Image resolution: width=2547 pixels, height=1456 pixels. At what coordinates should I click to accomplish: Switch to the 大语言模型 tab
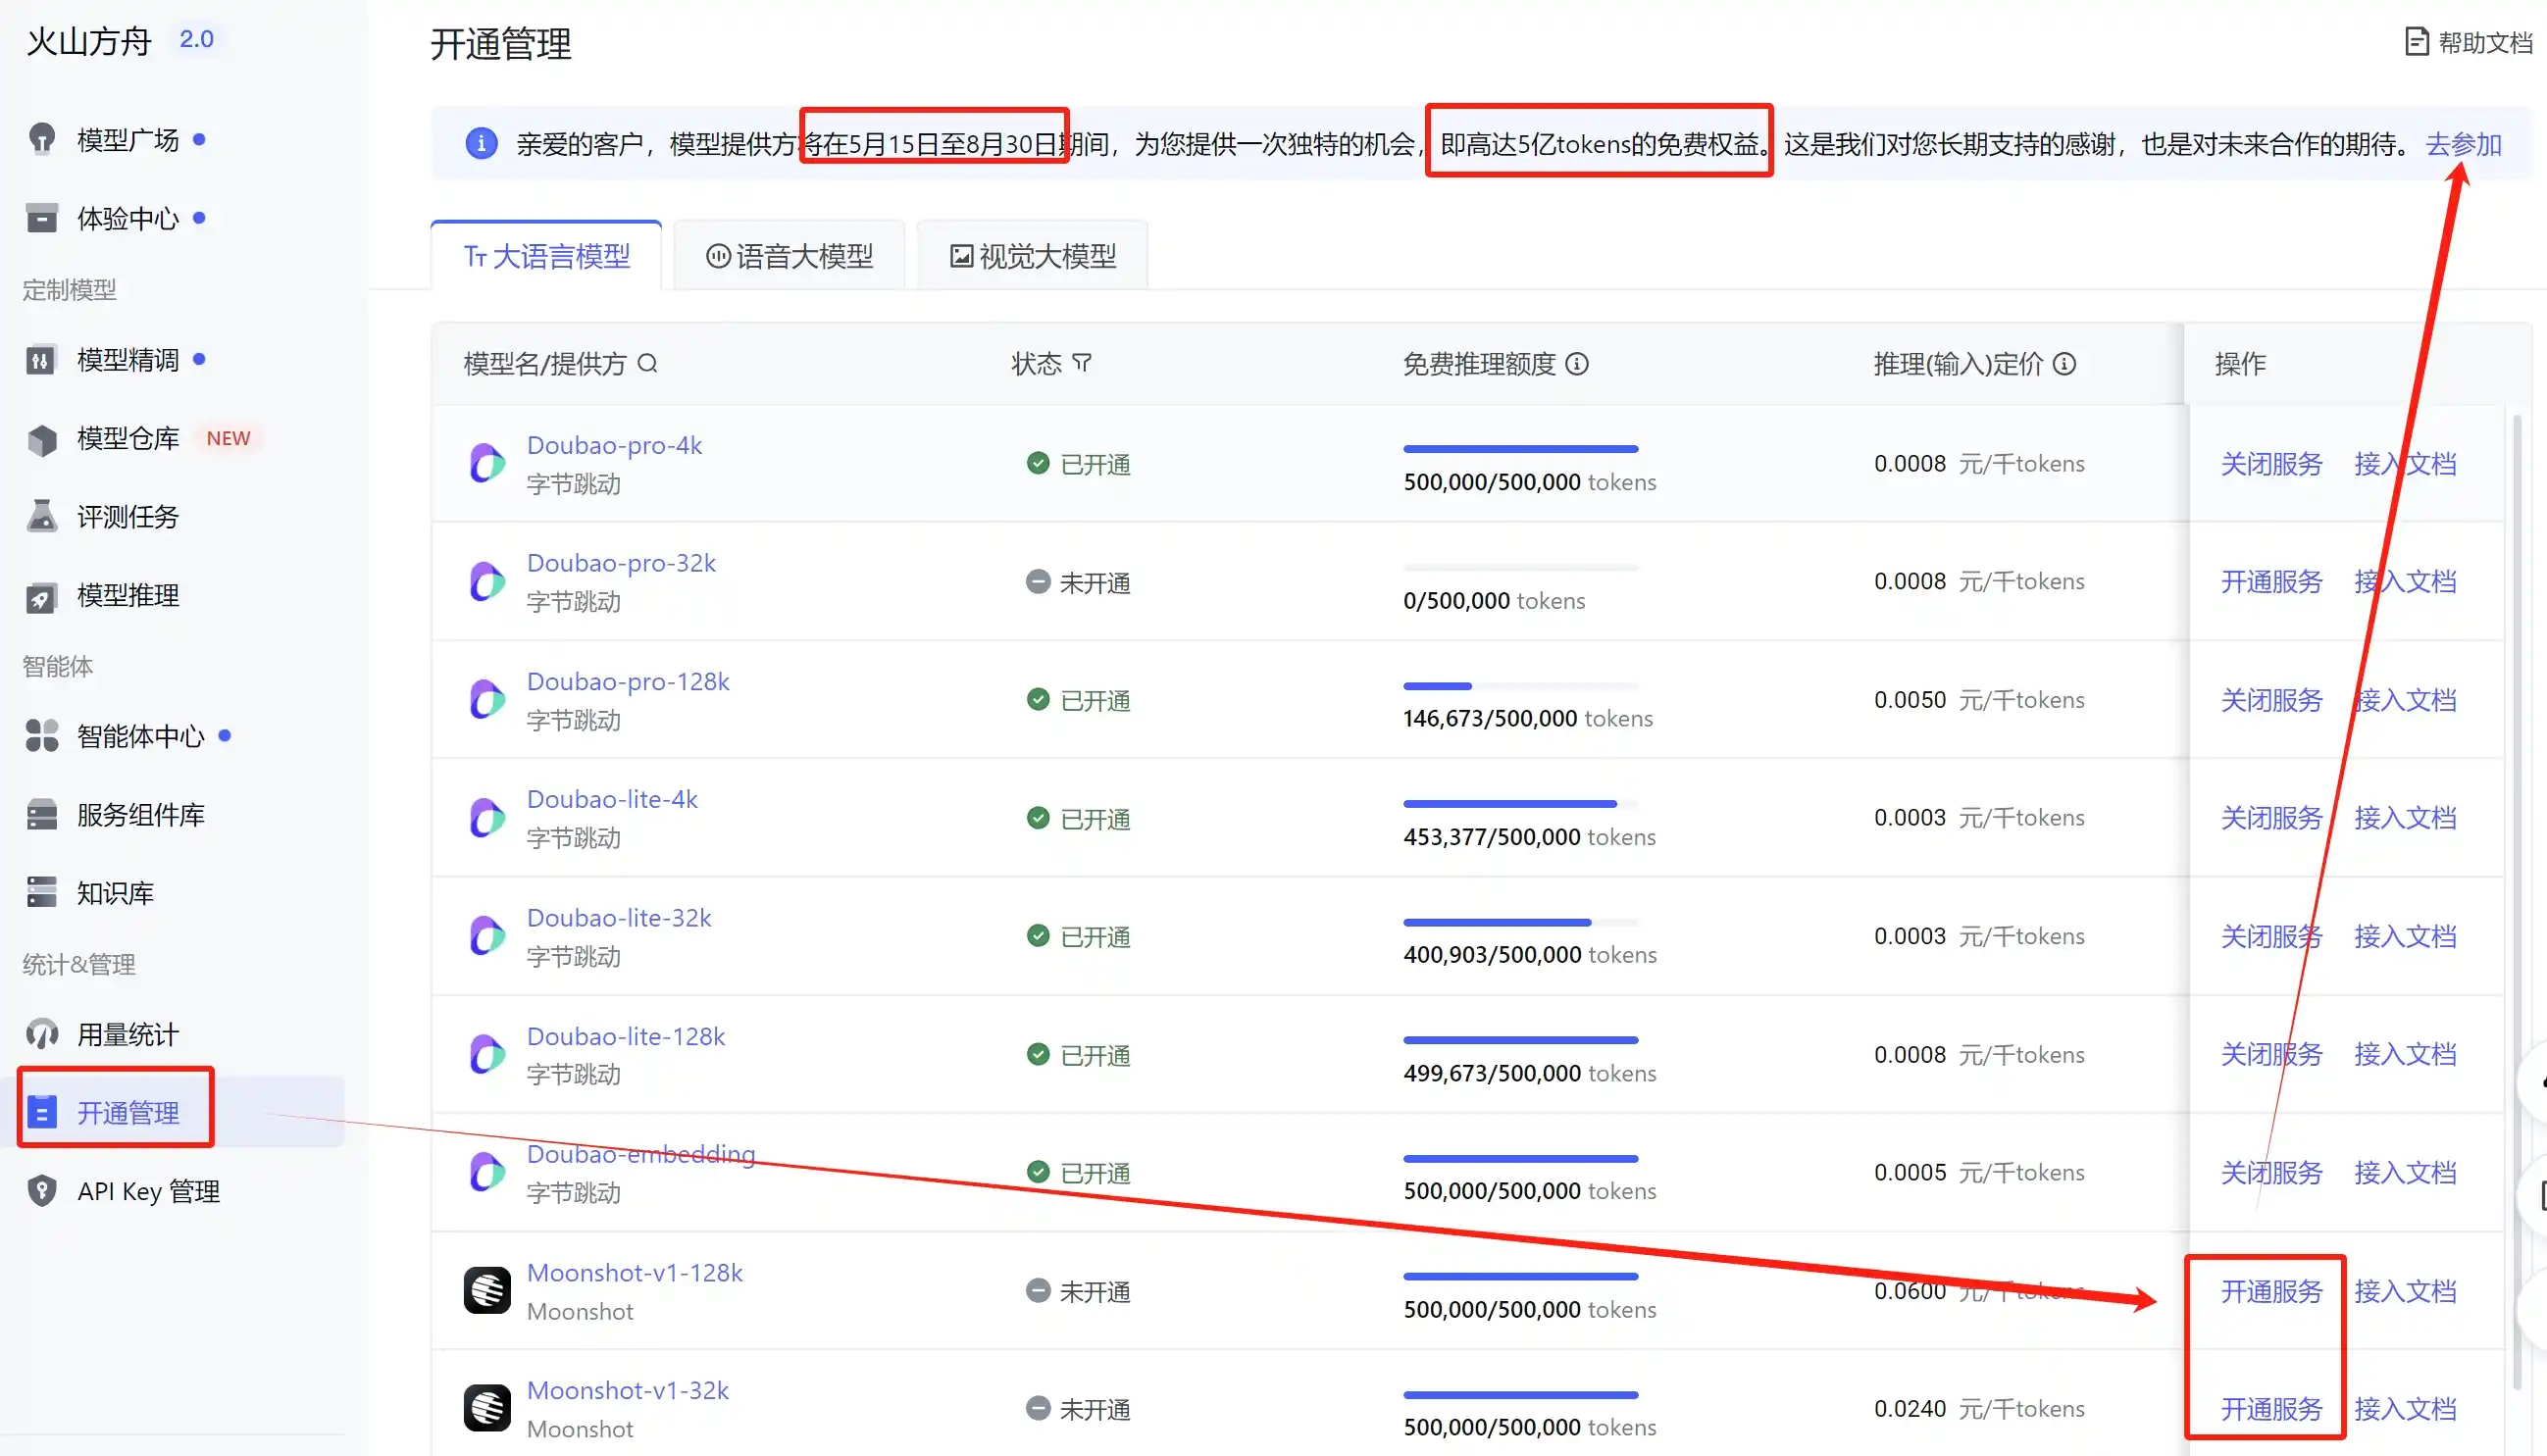click(547, 256)
